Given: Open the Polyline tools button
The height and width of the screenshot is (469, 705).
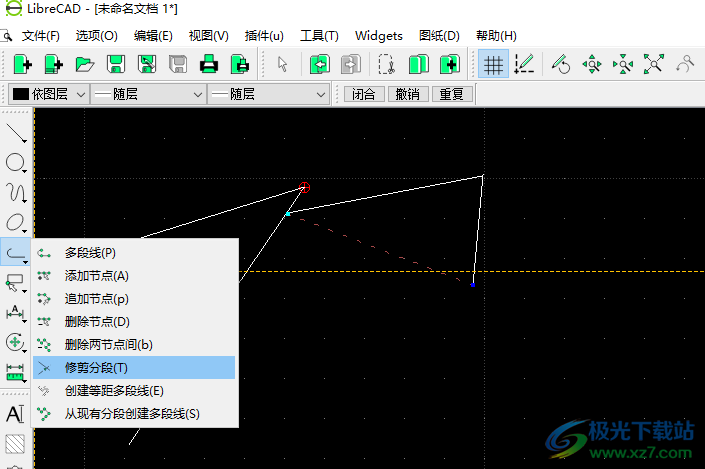Looking at the screenshot, I should 16,252.
